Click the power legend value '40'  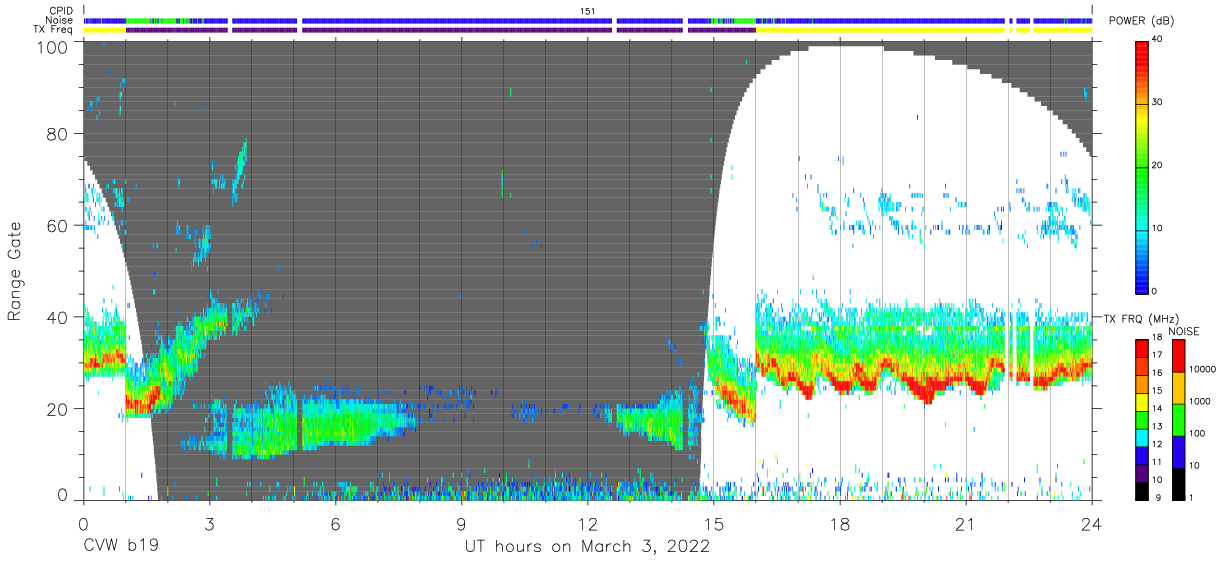(x=1158, y=40)
